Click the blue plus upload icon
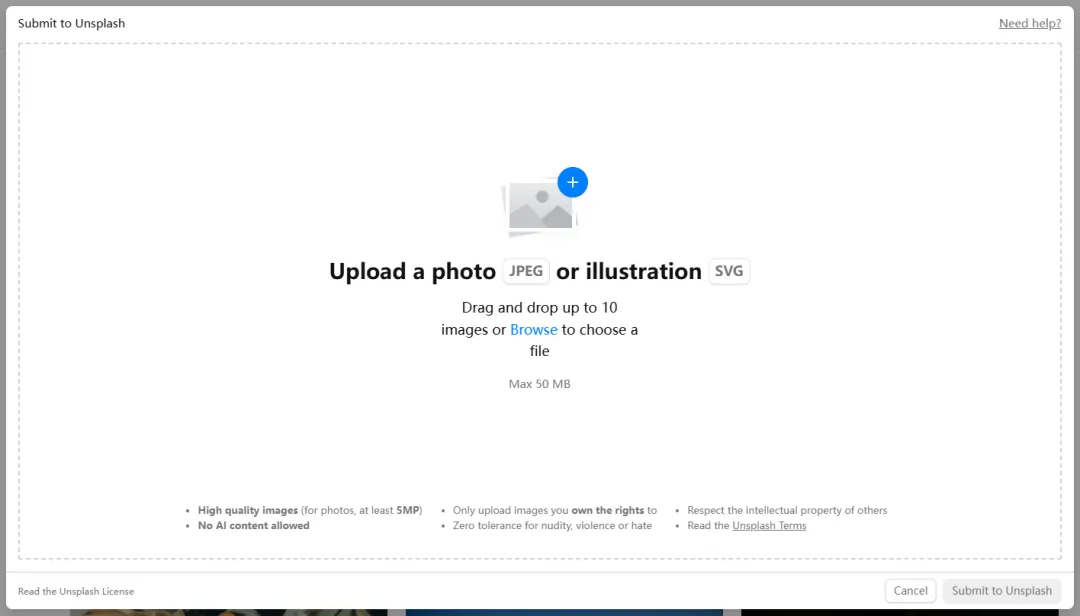This screenshot has width=1080, height=616. [572, 183]
